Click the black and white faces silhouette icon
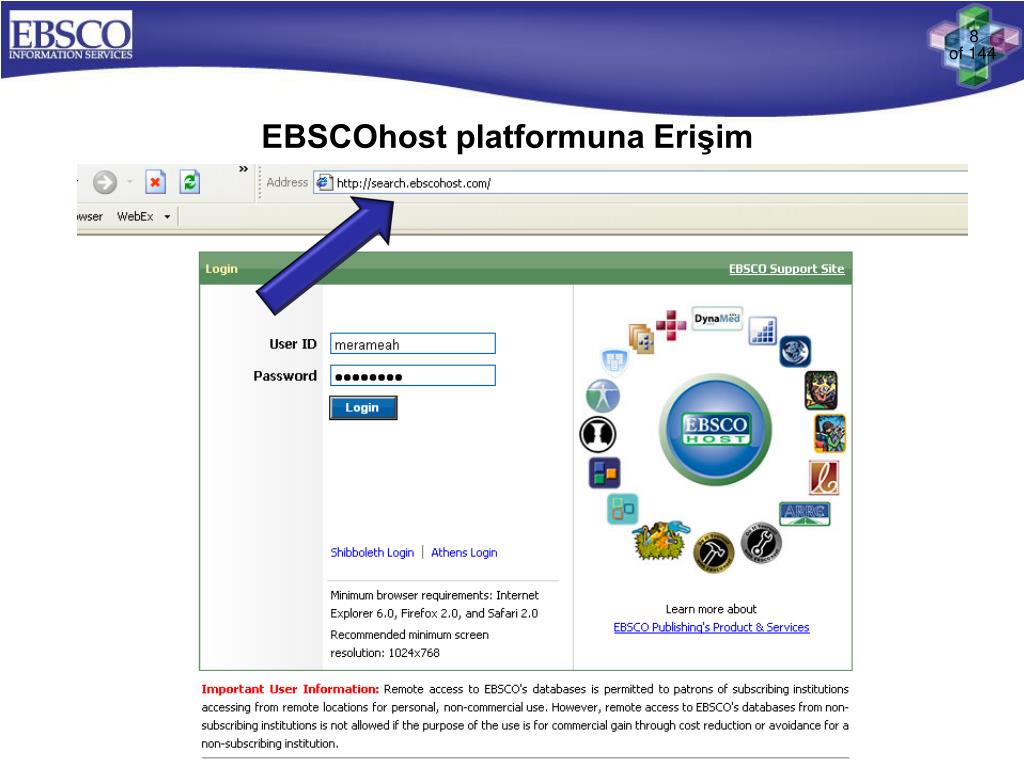 point(598,434)
